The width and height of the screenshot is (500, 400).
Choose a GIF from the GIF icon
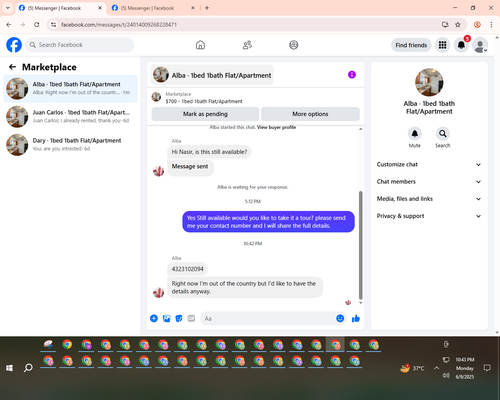point(191,318)
